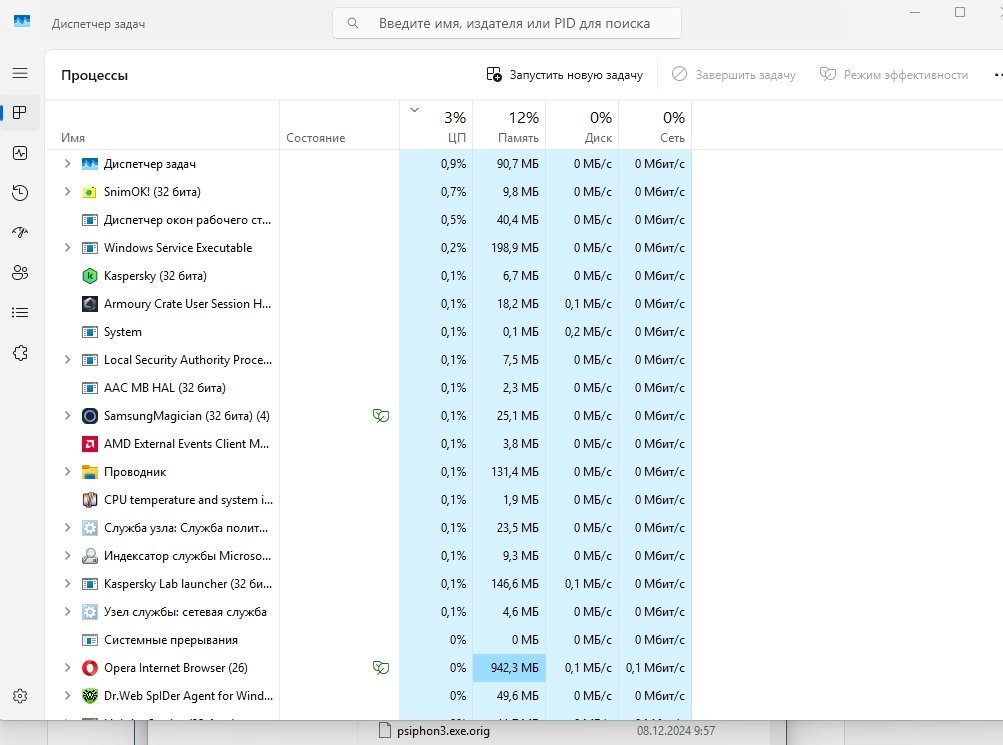1003x745 pixels.
Task: Click the process search input field
Action: (507, 23)
